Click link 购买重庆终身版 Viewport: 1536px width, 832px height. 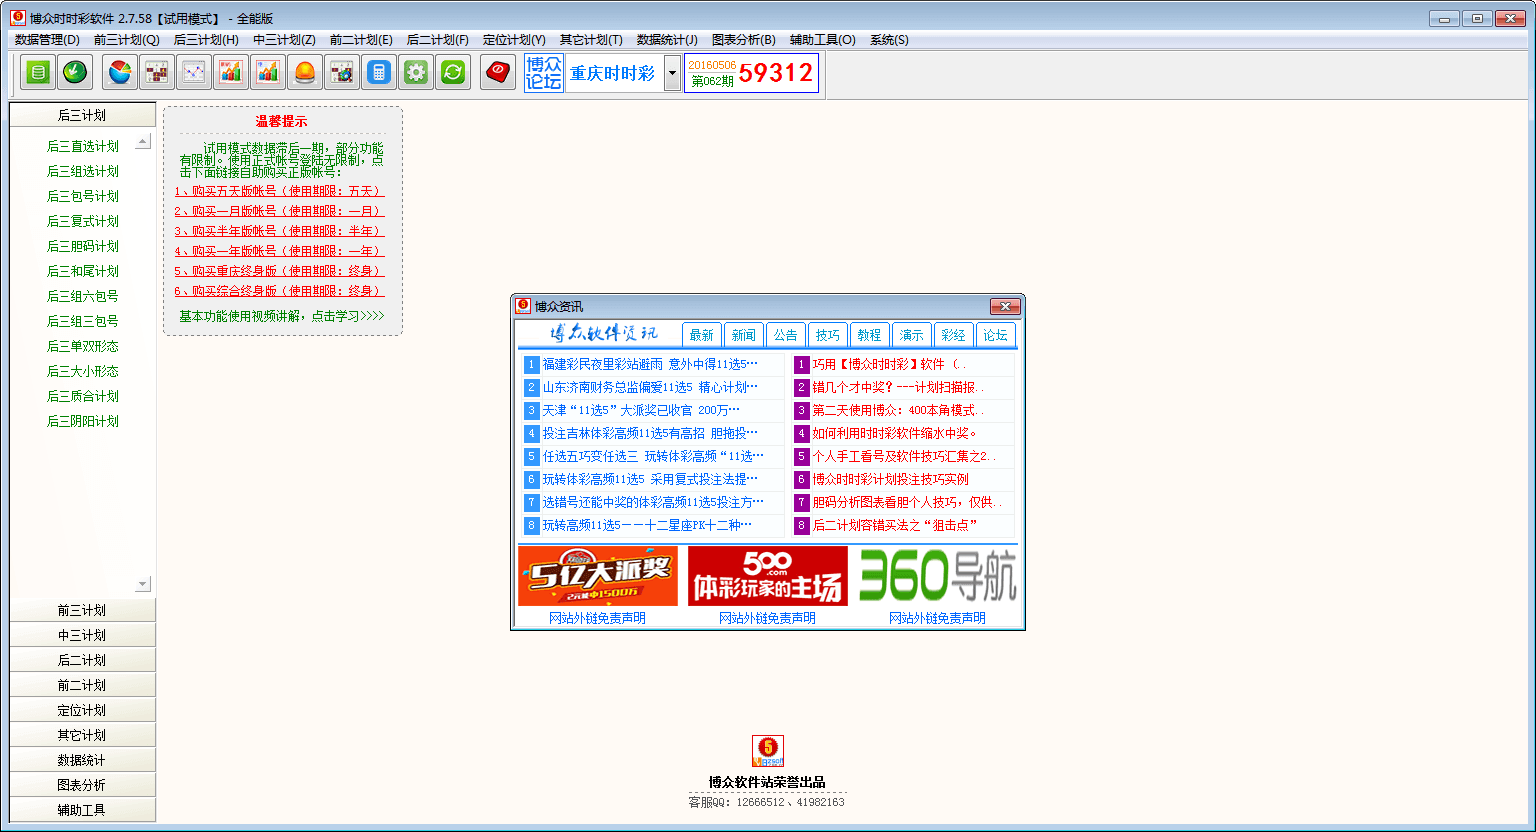(279, 271)
